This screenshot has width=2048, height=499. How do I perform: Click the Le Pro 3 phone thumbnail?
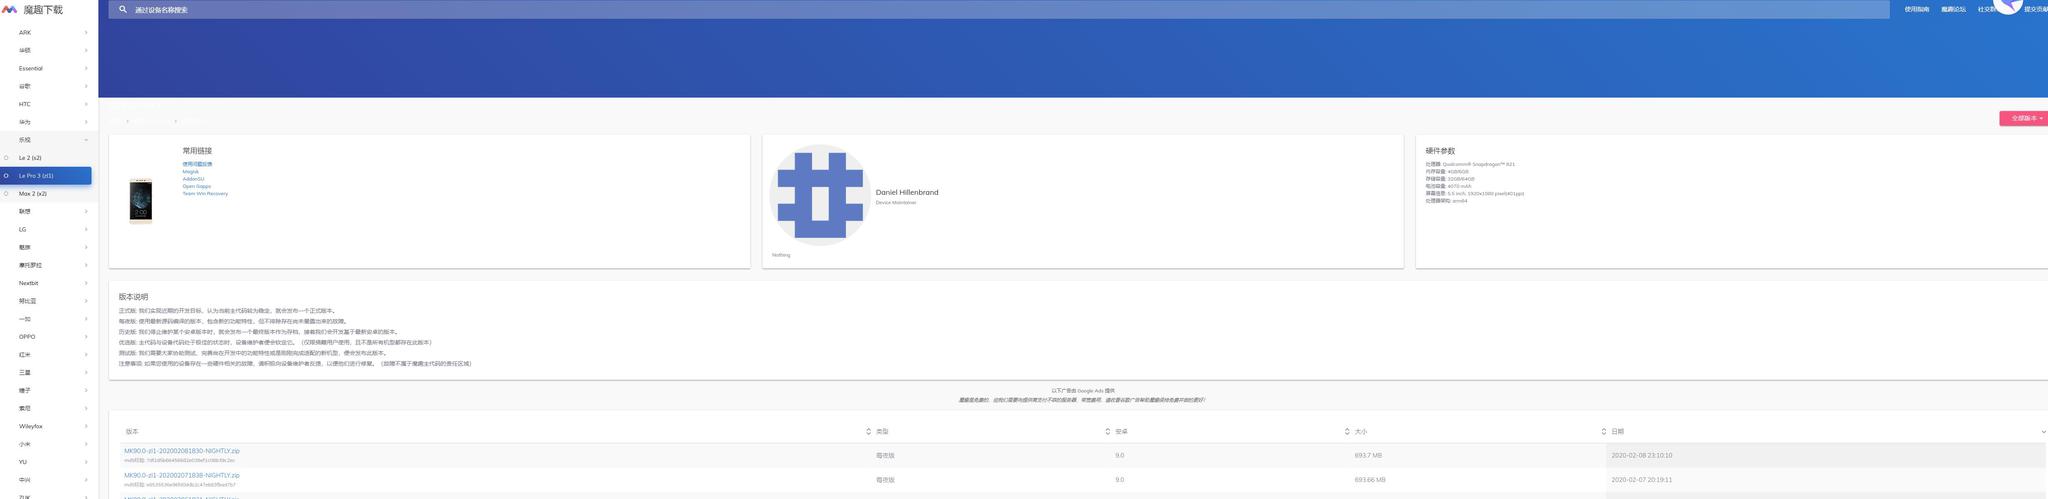[140, 201]
